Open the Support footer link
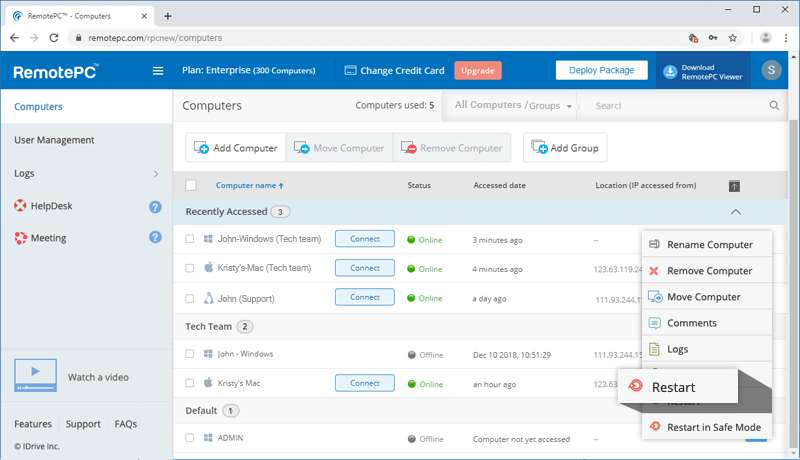The image size is (800, 460). coord(83,424)
